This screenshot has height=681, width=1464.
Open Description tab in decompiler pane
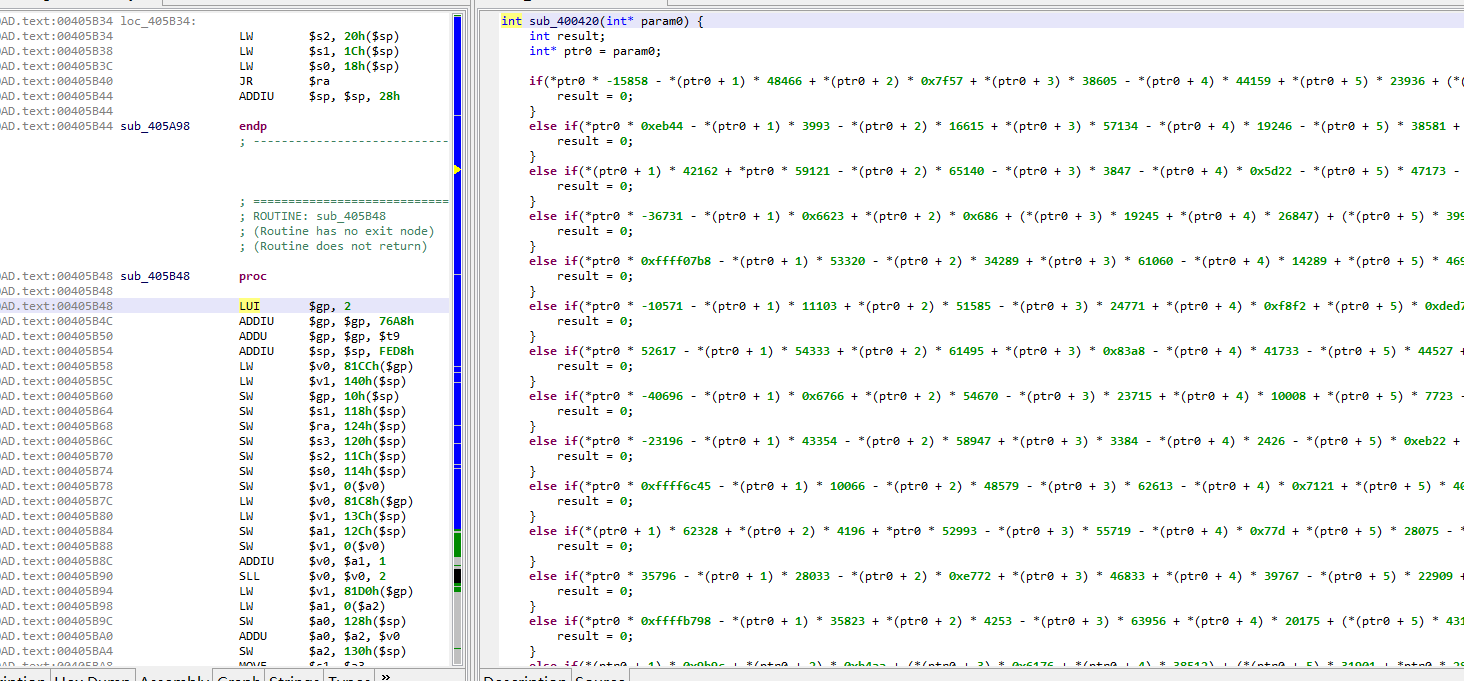[x=525, y=677]
